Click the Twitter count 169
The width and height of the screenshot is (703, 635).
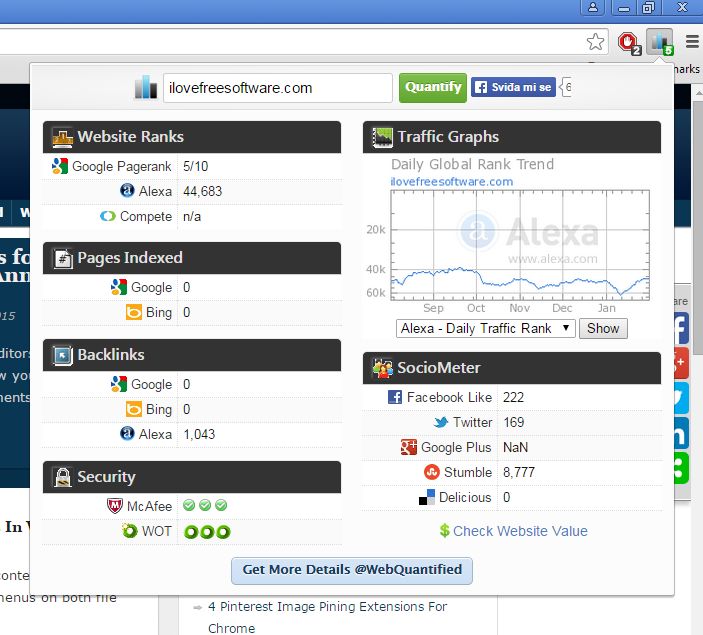(x=513, y=422)
